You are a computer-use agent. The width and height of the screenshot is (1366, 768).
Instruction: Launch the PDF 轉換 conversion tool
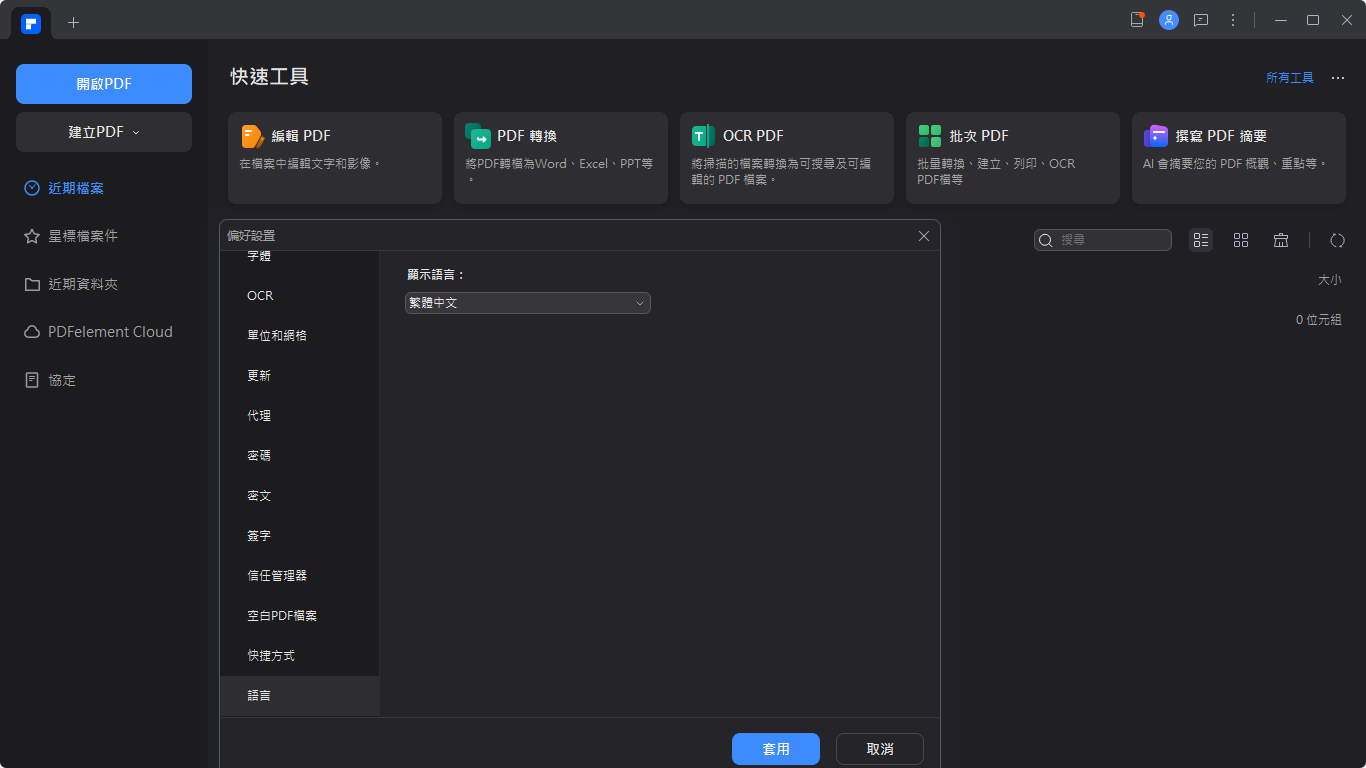[x=560, y=157]
